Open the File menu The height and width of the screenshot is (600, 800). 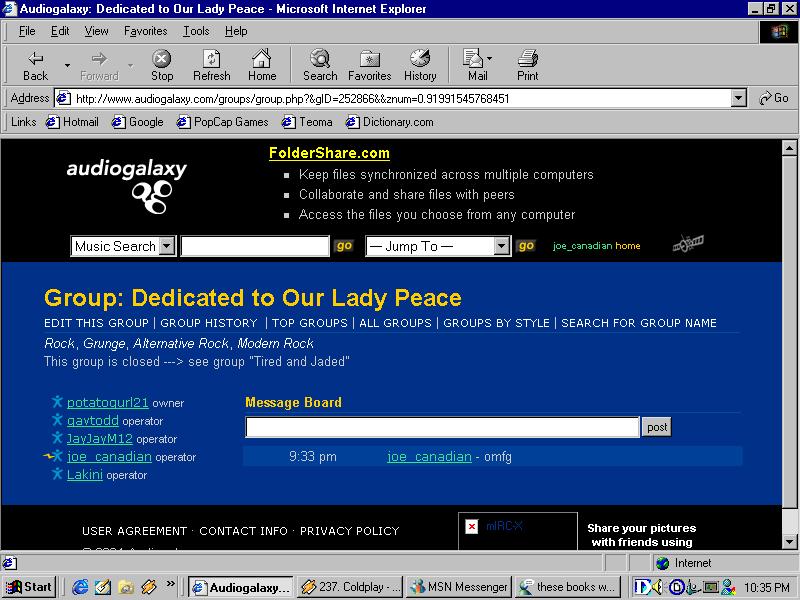[27, 31]
